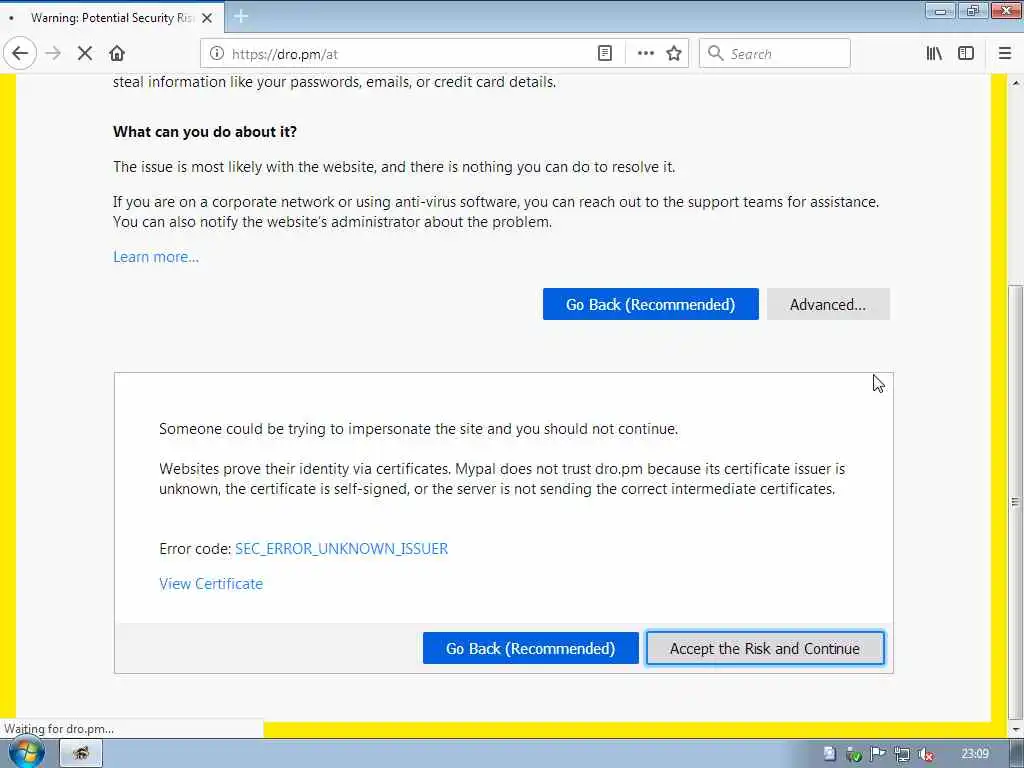Close the Warning: Potential Security Risk tab
1024x768 pixels.
coord(207,18)
